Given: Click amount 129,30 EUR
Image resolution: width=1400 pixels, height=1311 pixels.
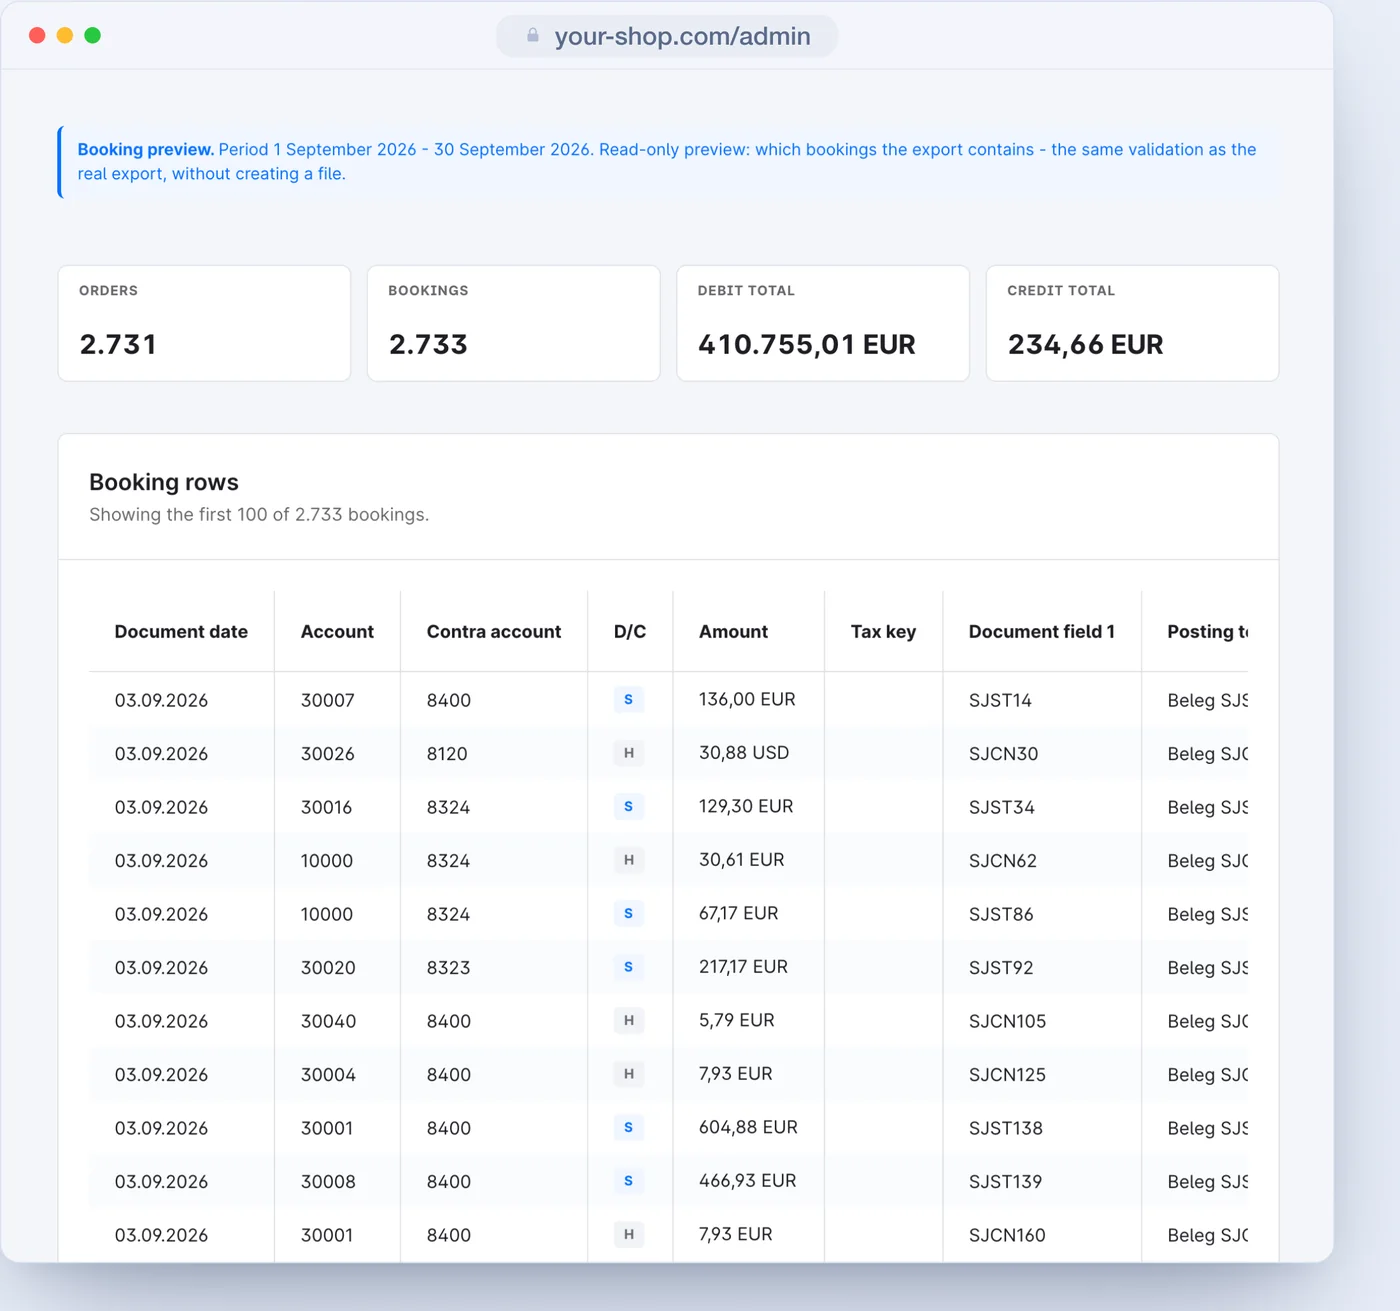Looking at the screenshot, I should pyautogui.click(x=746, y=806).
